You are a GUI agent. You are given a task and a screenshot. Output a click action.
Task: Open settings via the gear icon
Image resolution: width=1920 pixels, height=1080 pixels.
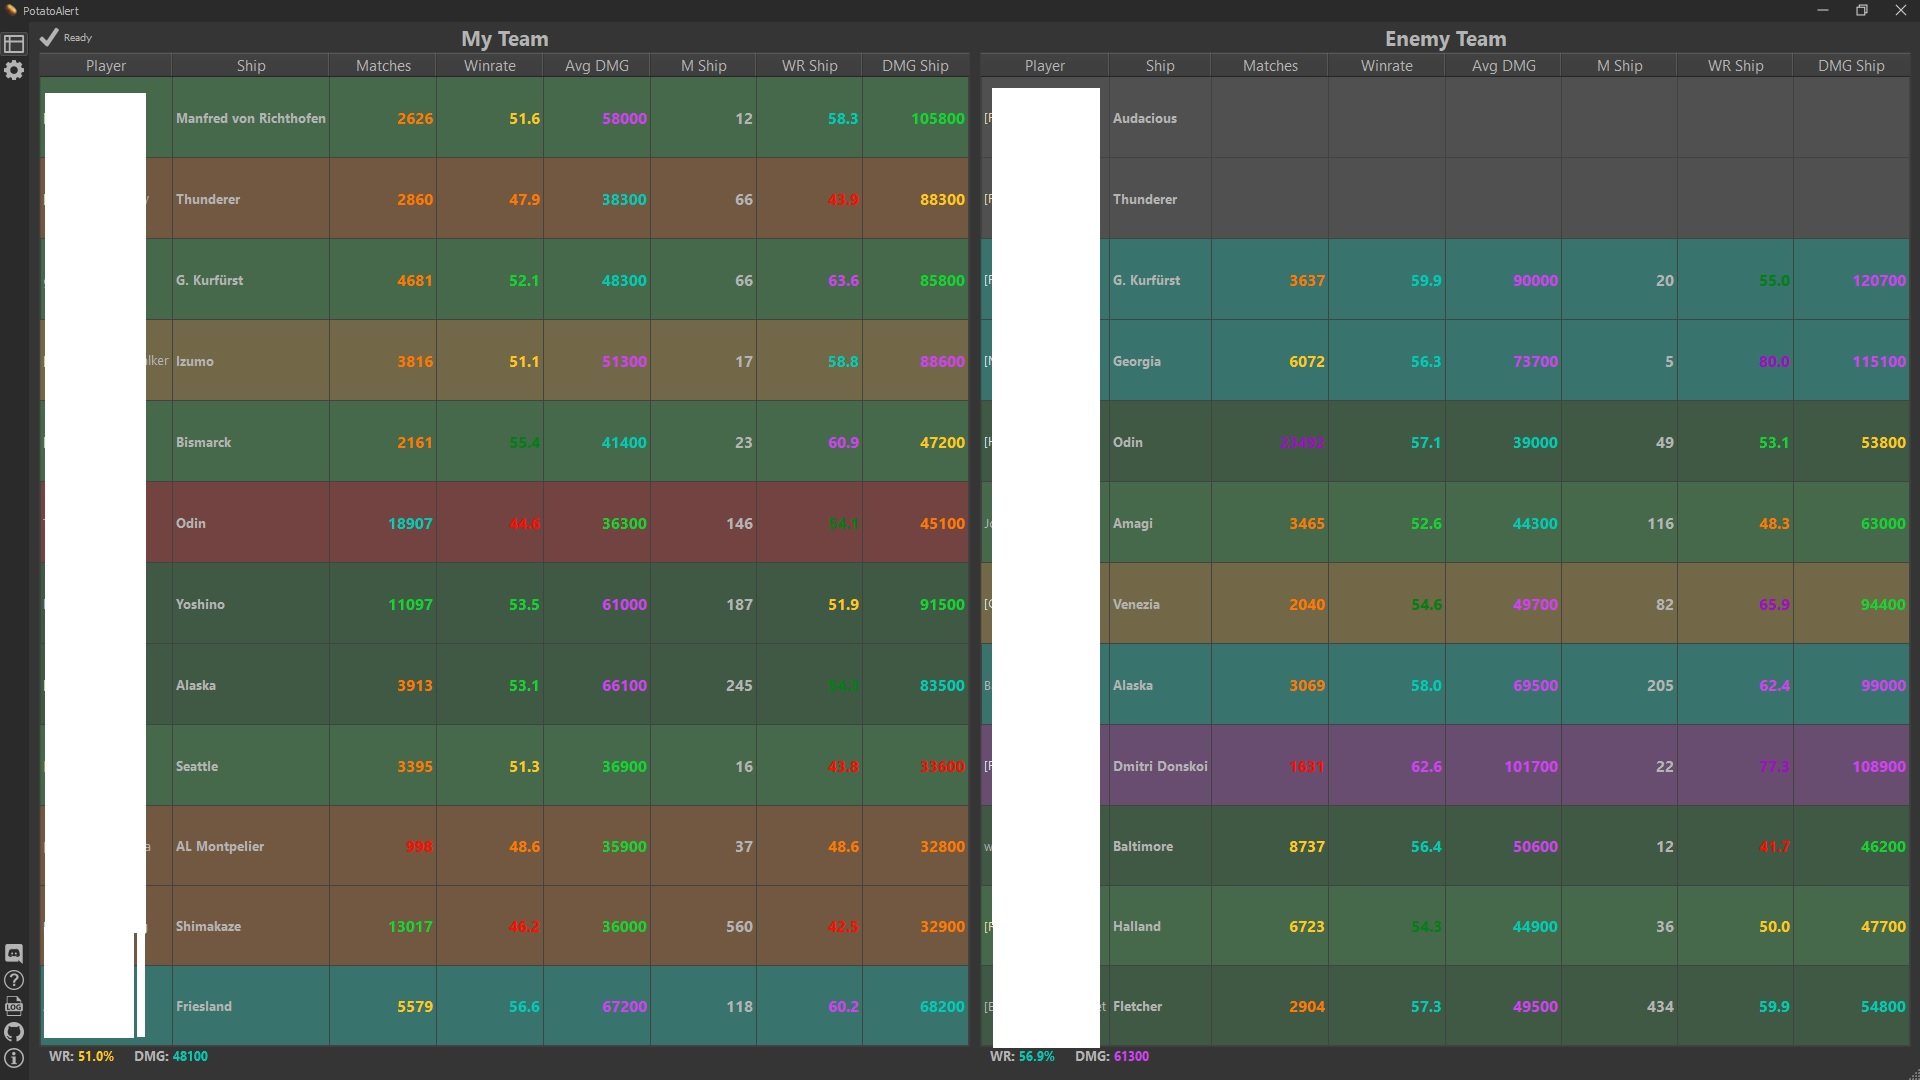[x=14, y=71]
